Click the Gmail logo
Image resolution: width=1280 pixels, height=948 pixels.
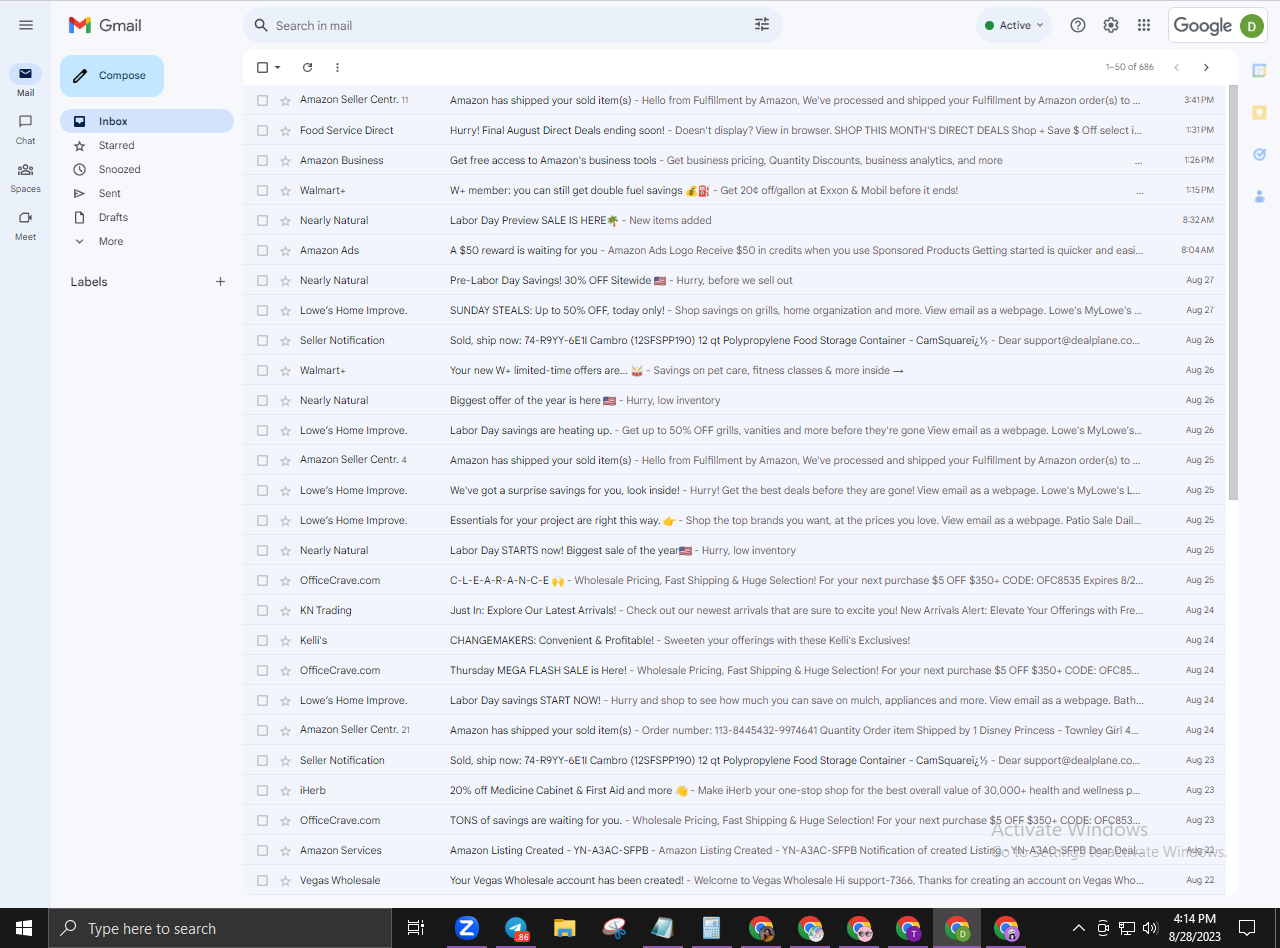point(105,25)
